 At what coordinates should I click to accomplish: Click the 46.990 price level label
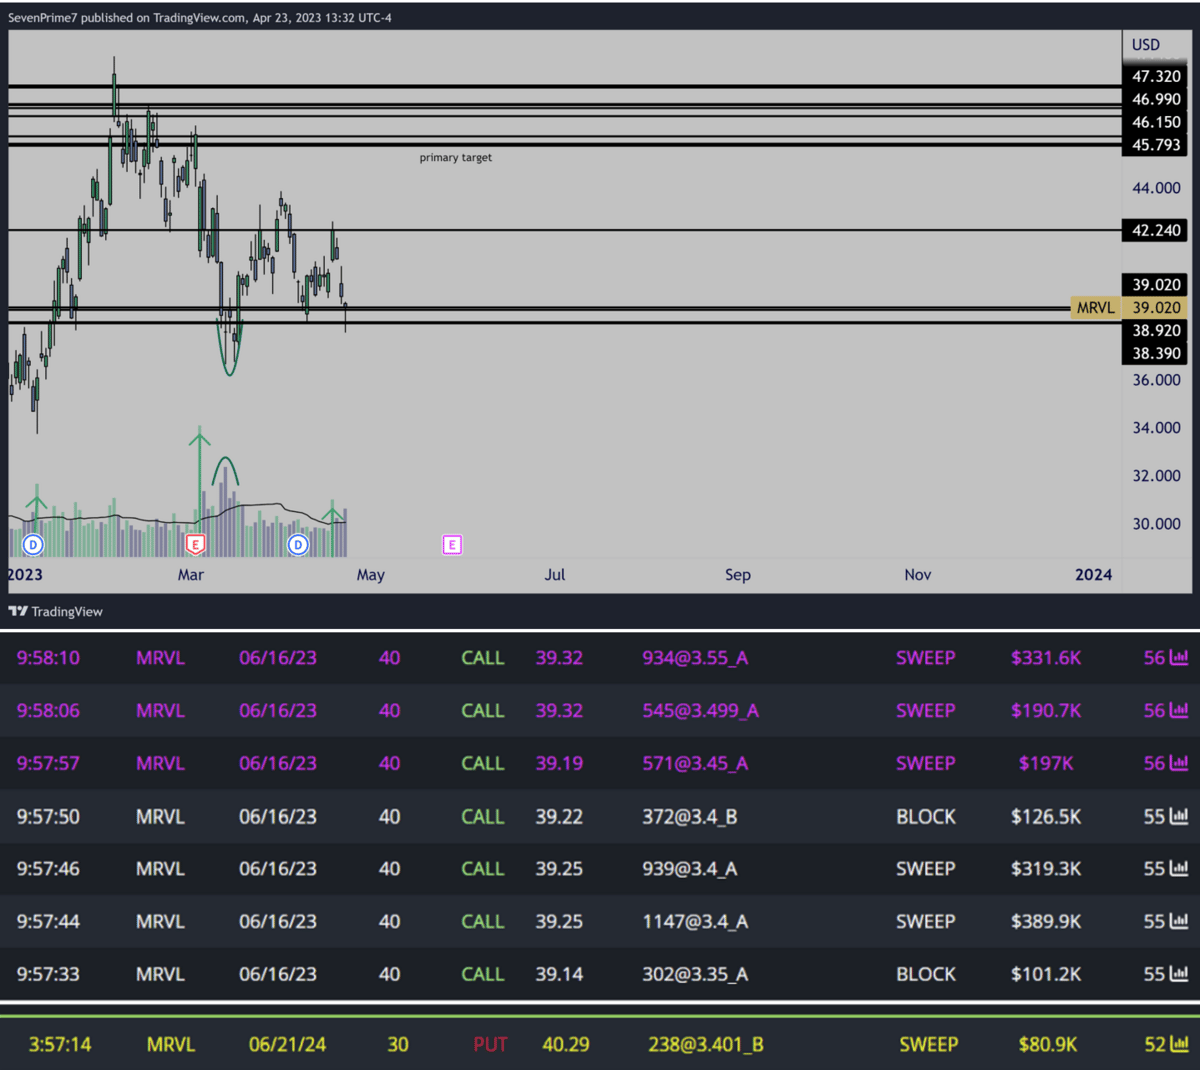pos(1156,99)
